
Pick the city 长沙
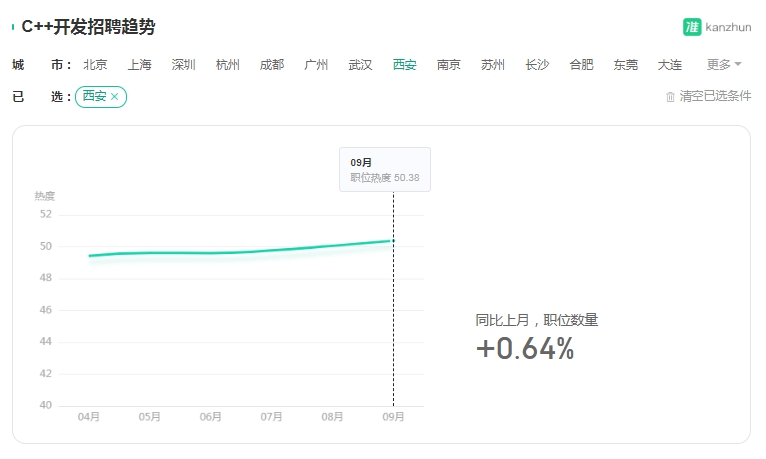coord(537,64)
